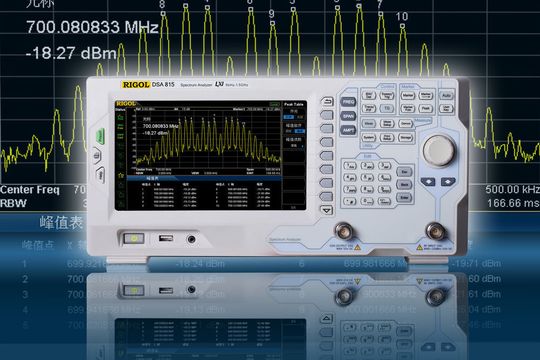This screenshot has width=540, height=360.
Task: Tap keypad digit 4
Action: point(350,178)
